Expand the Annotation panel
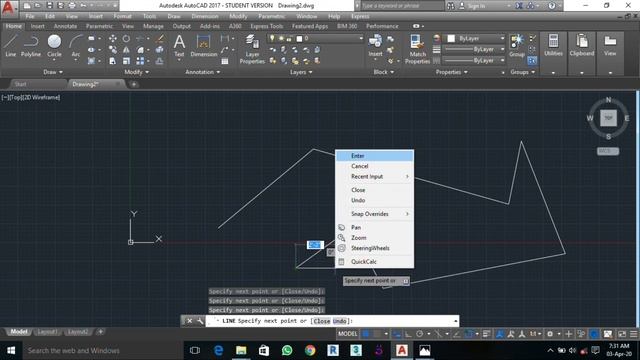The height and width of the screenshot is (360, 640). [x=202, y=72]
